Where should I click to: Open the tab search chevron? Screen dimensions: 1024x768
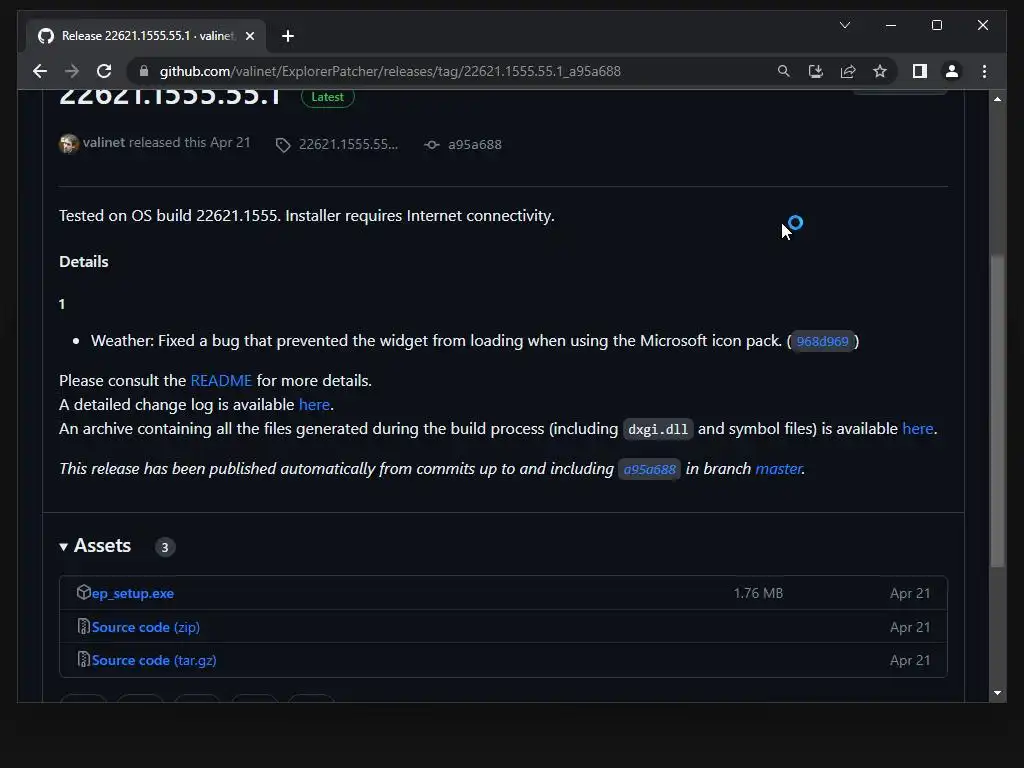tap(844, 25)
